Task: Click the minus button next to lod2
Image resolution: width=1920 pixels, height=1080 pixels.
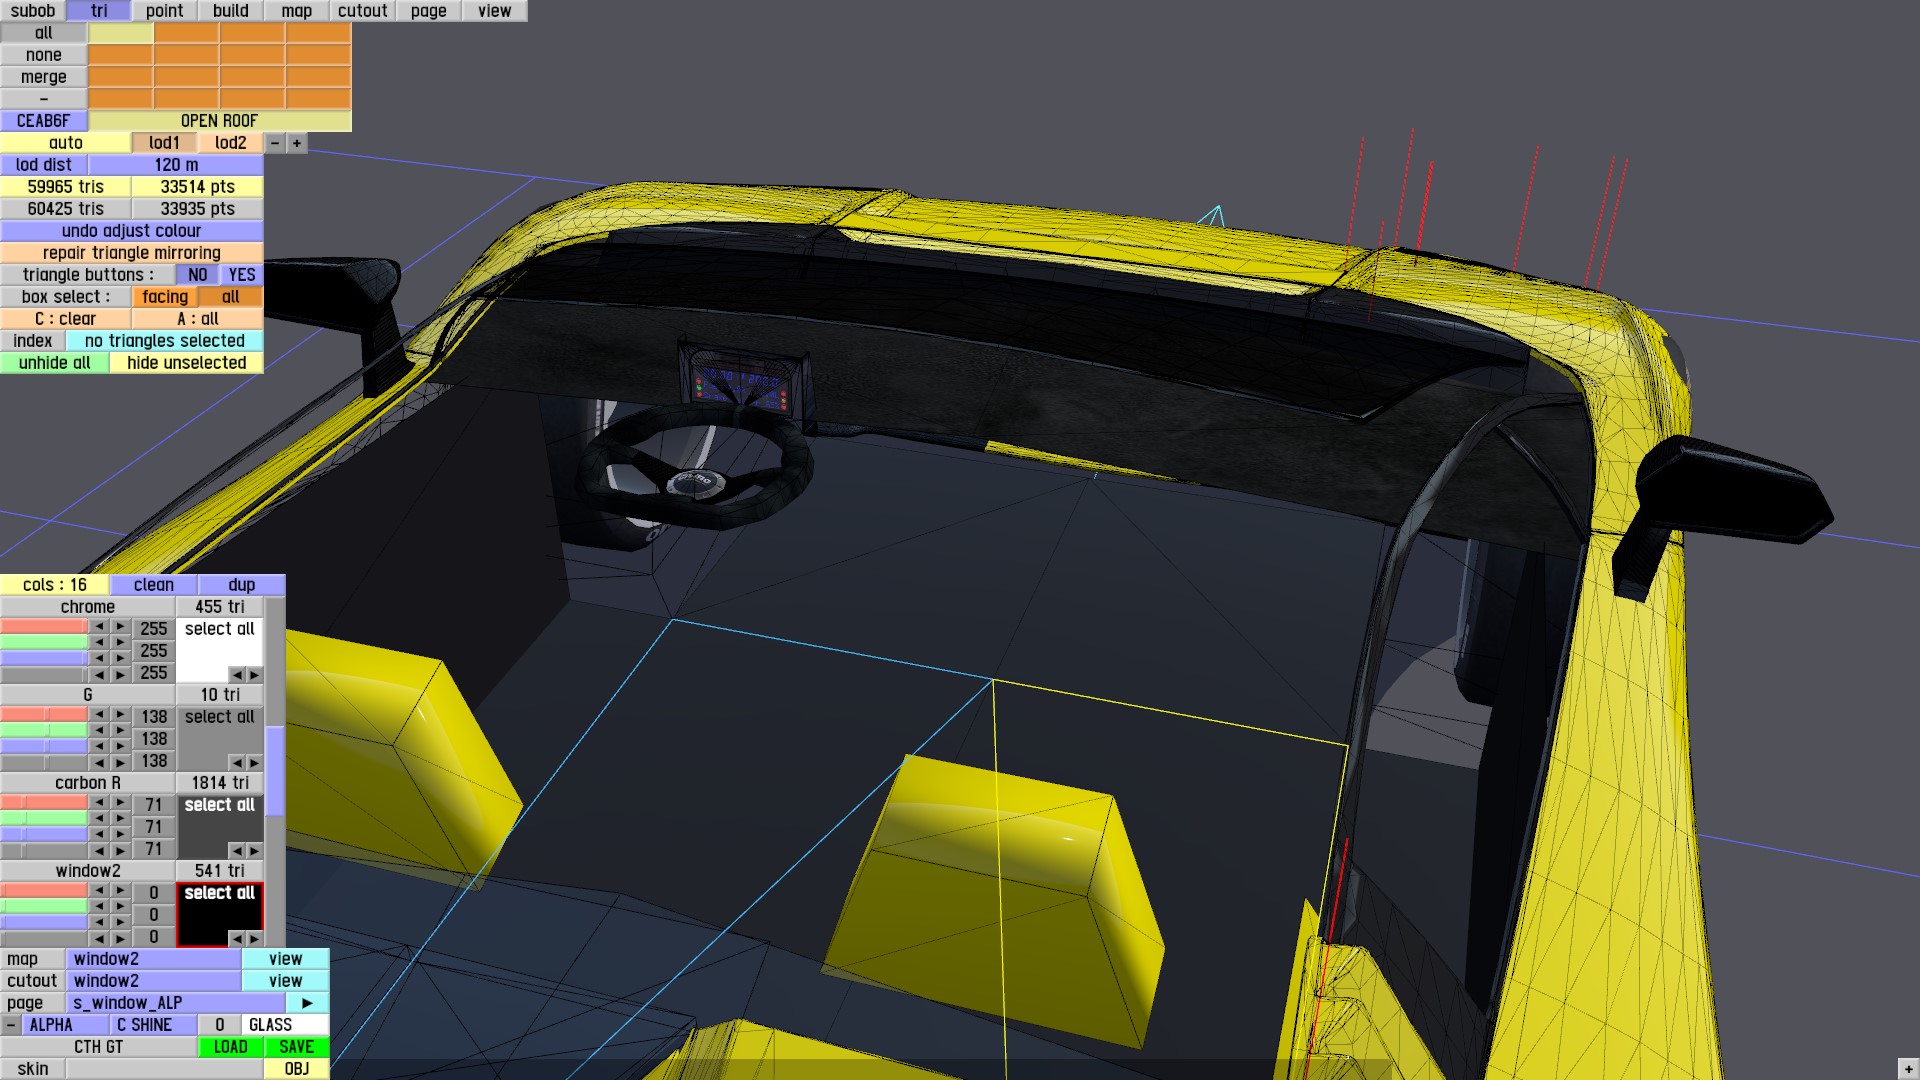Action: 275,143
